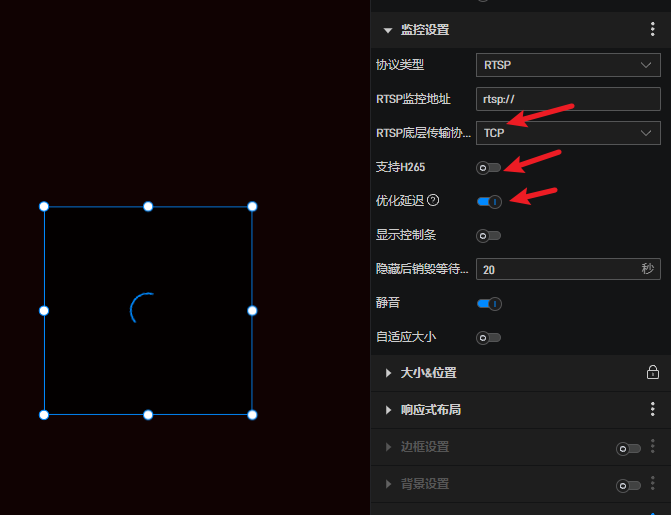Open the 监控设置 three-dot options menu
This screenshot has height=515, width=671.
click(653, 30)
